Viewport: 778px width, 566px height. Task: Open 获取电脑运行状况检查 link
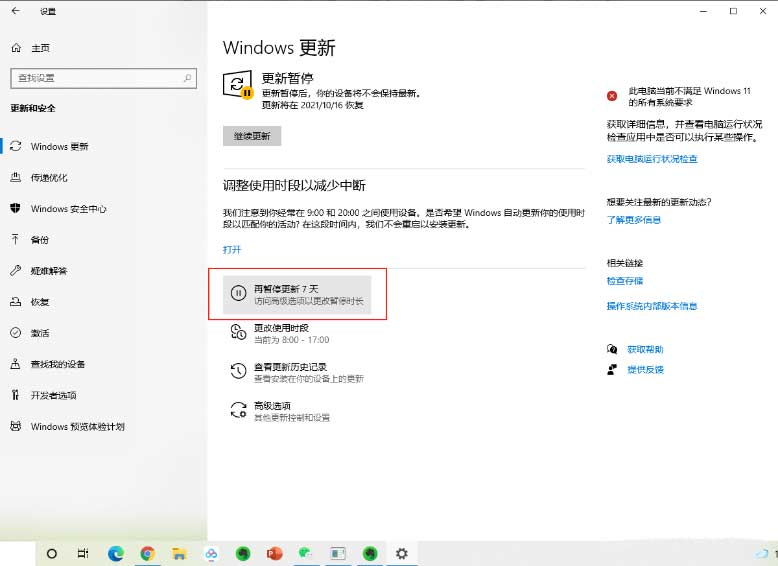click(652, 159)
